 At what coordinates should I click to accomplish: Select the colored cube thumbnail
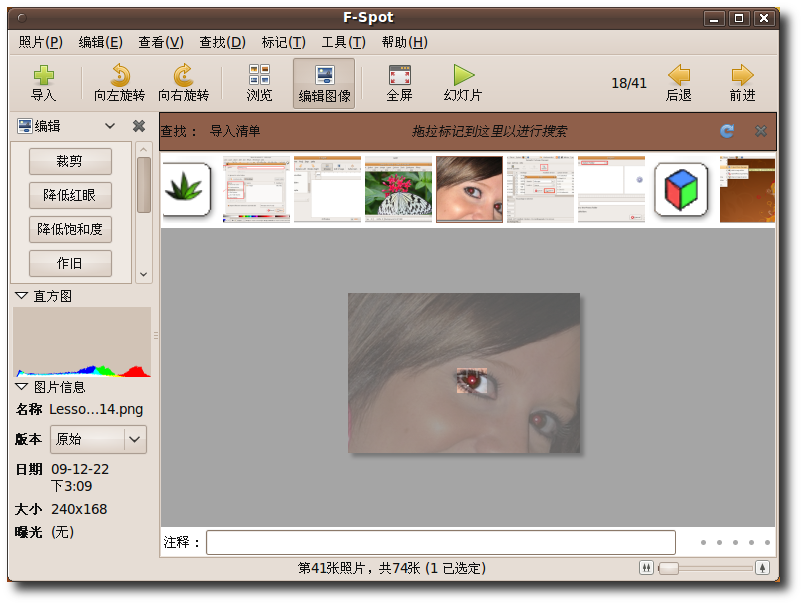click(682, 189)
